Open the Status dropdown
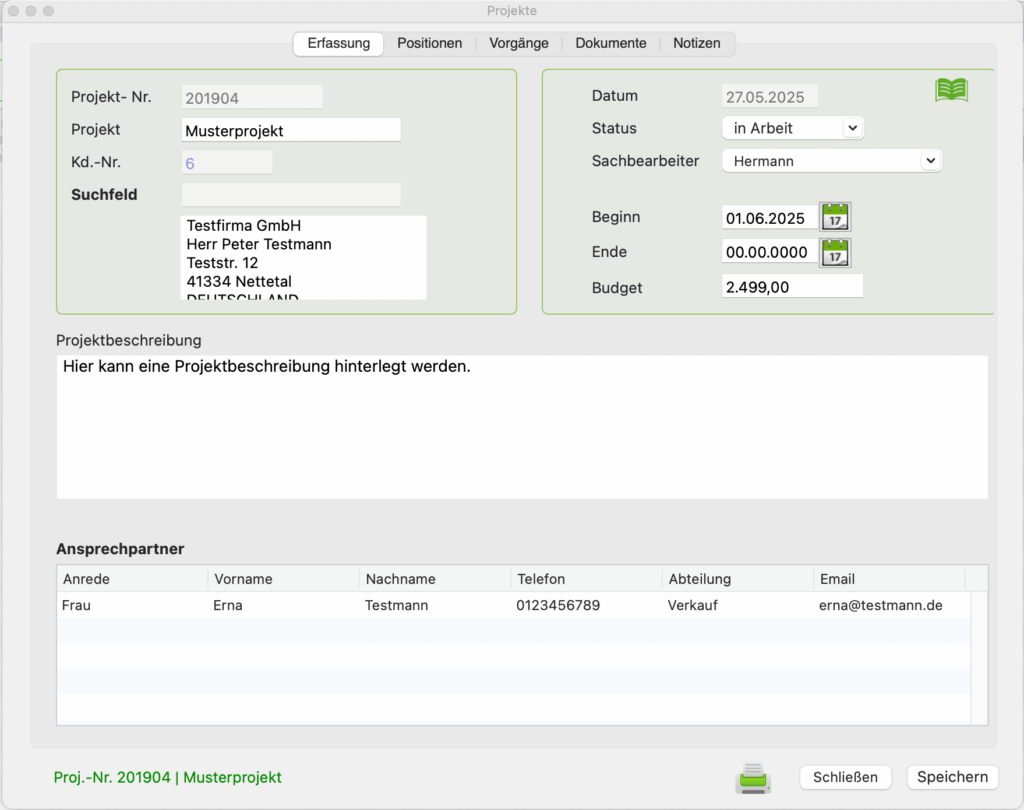This screenshot has height=810, width=1024. 793,128
